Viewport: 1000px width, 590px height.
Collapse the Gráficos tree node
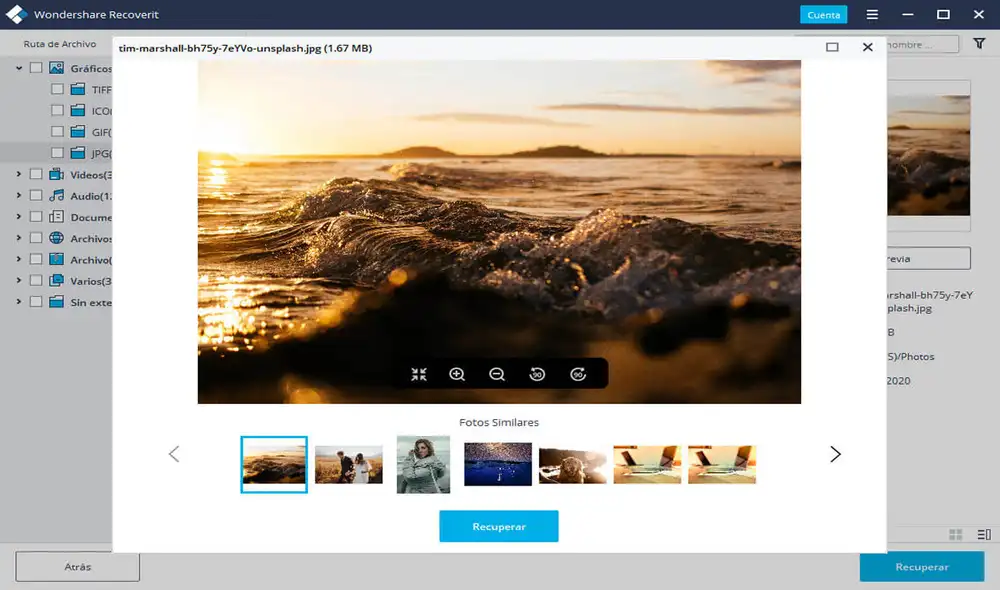[x=19, y=68]
